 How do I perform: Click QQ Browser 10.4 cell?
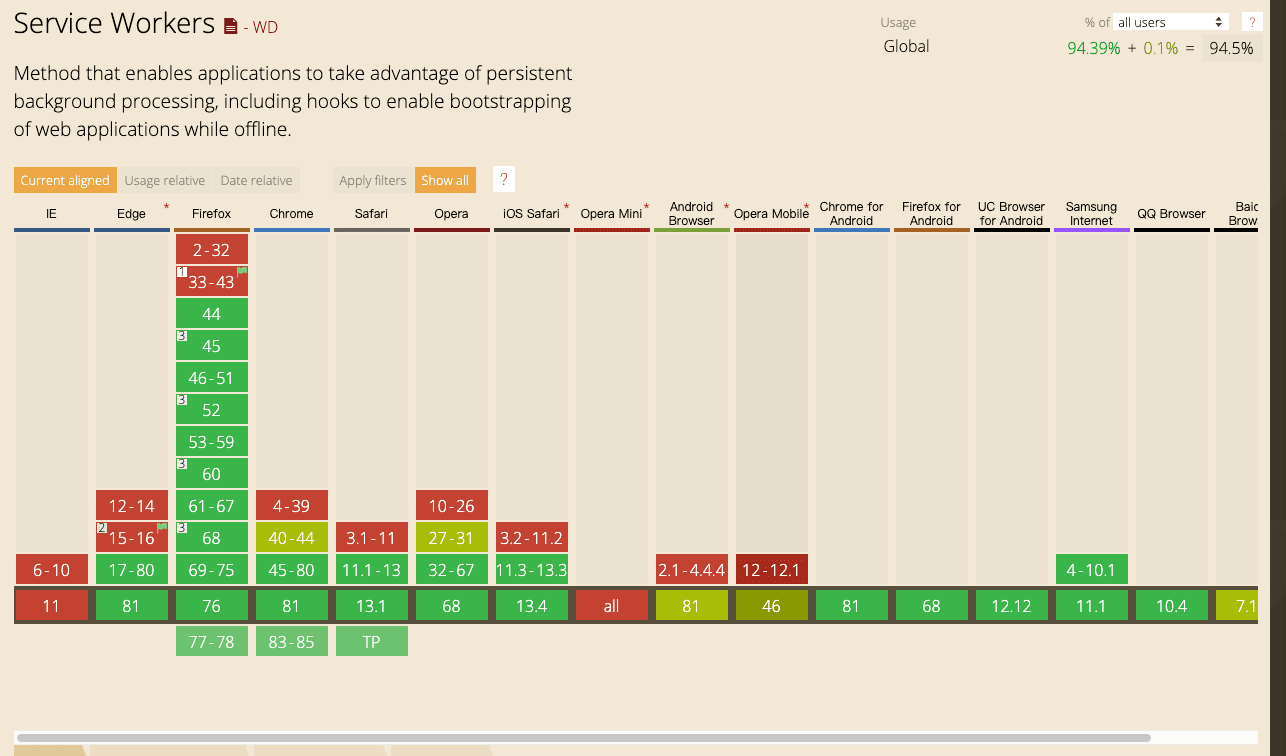1172,606
